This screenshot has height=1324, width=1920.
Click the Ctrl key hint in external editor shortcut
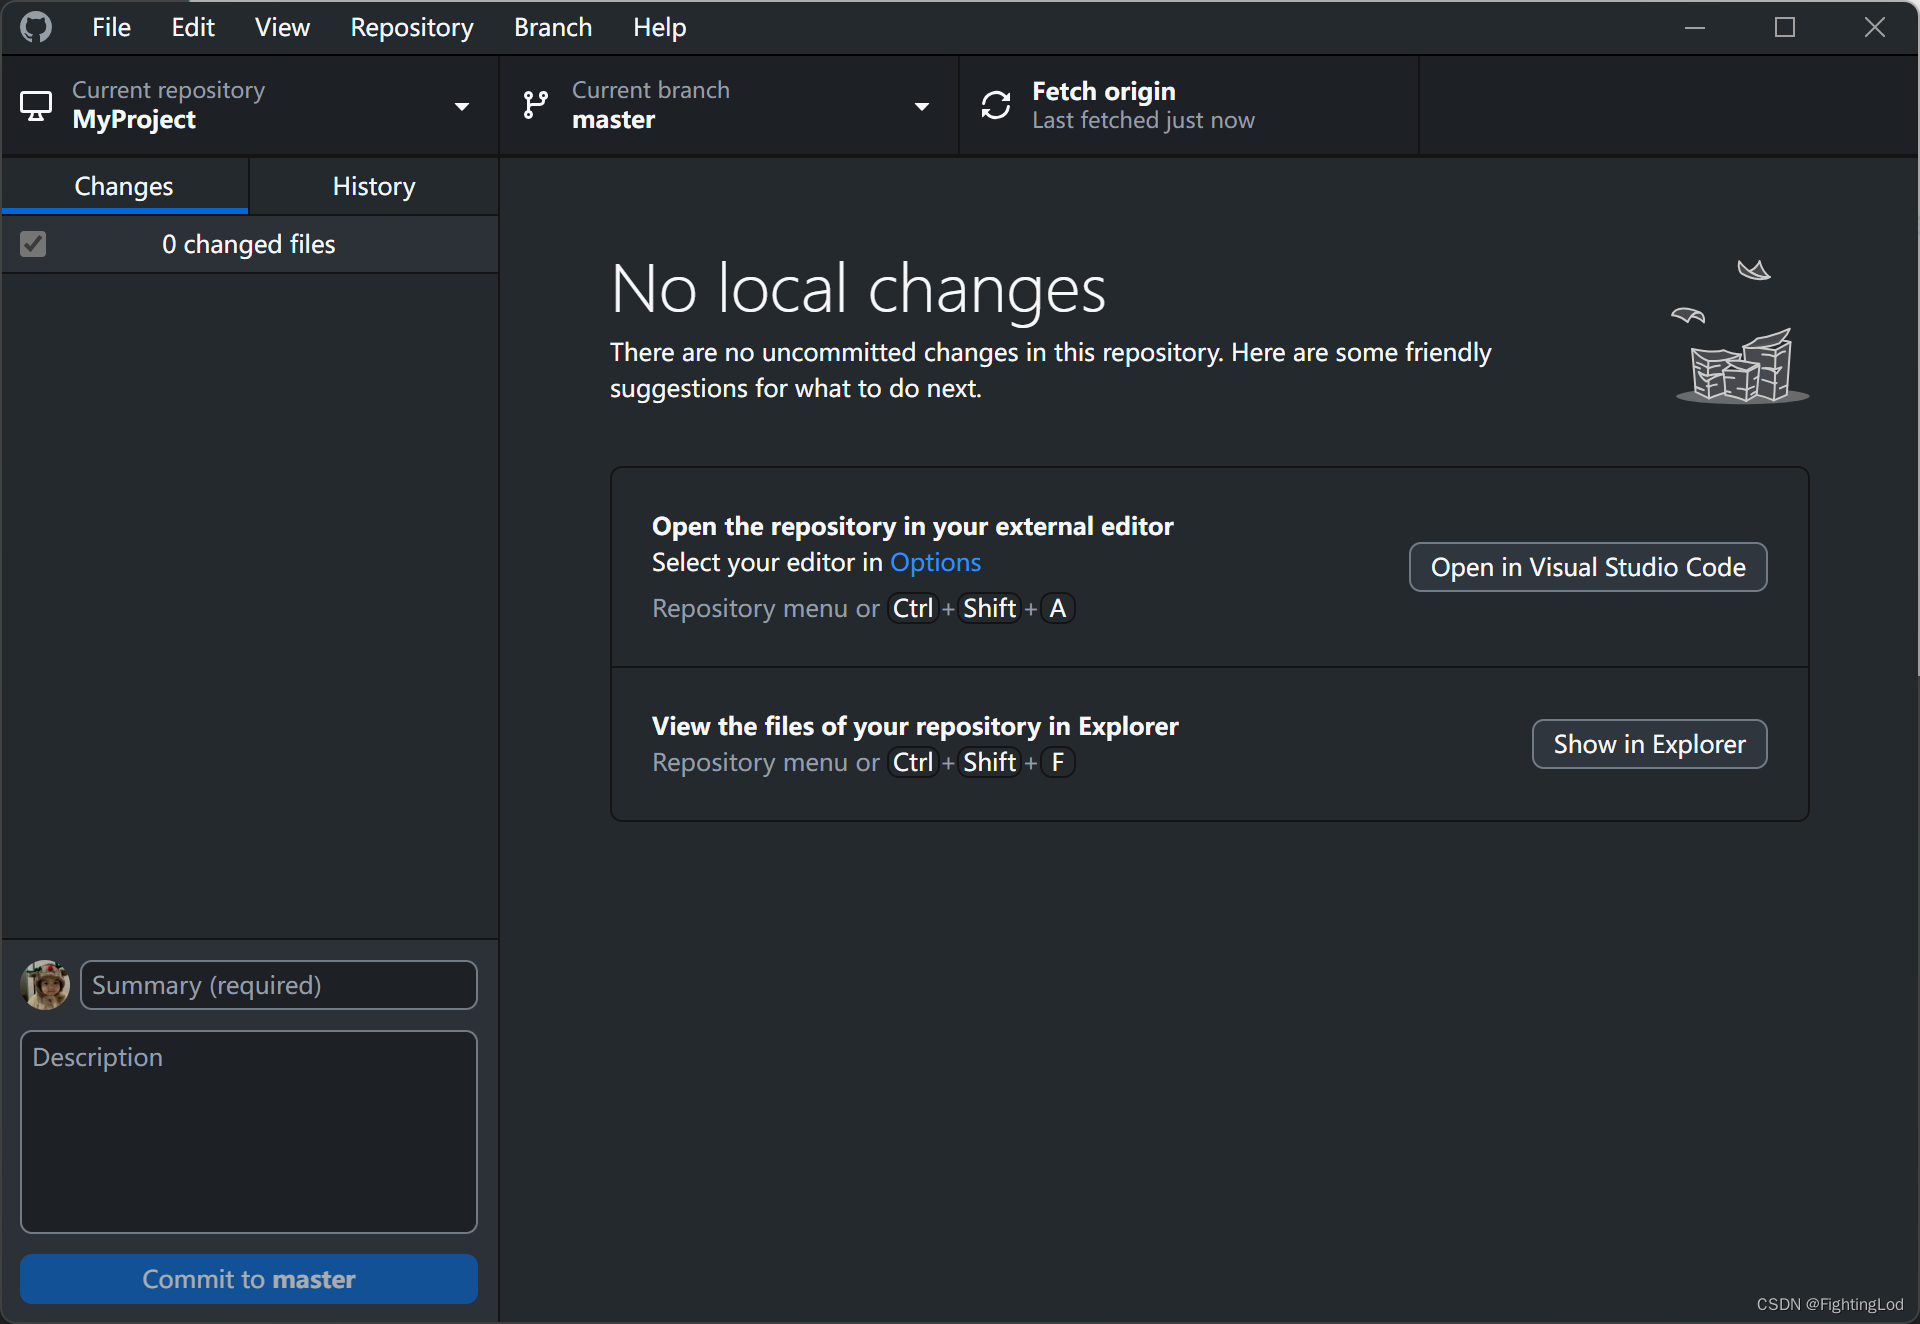pos(913,608)
